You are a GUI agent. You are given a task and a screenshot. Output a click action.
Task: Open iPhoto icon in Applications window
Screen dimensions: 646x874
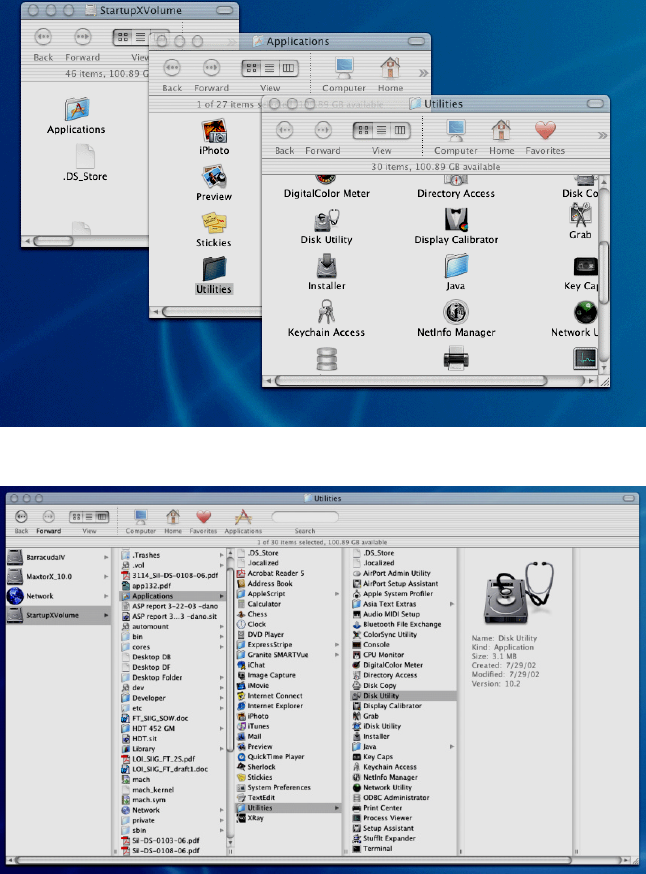(214, 131)
